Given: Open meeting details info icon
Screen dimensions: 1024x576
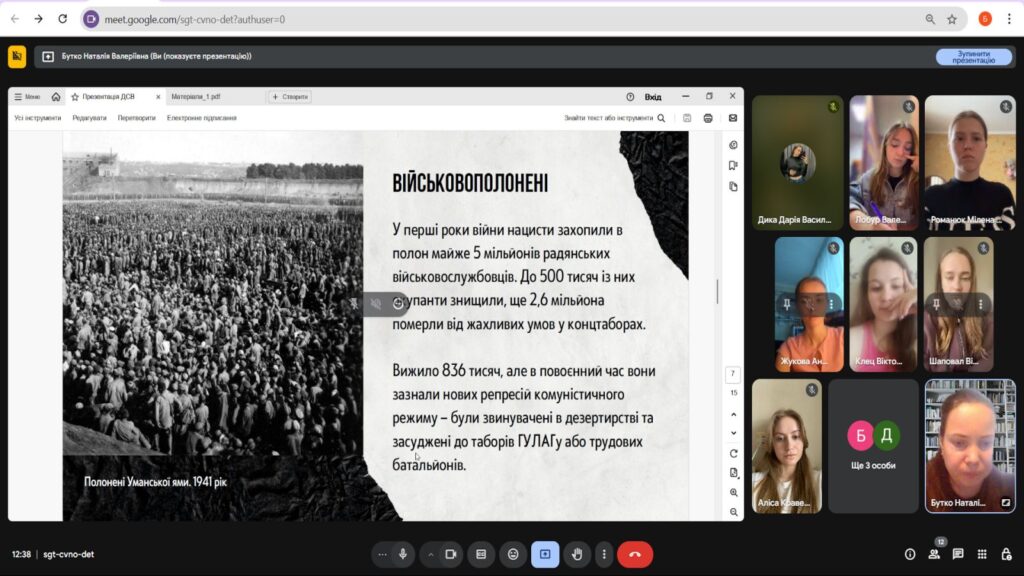Looking at the screenshot, I should pos(910,554).
